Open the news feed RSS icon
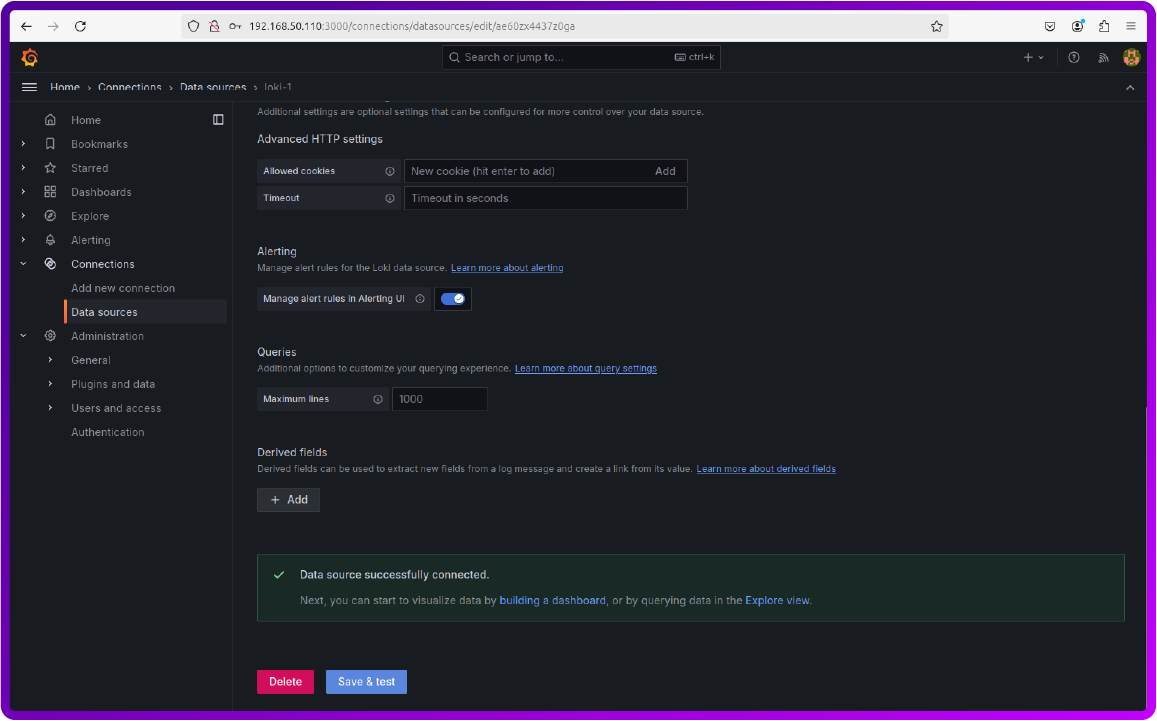The height and width of the screenshot is (721, 1157). (x=1103, y=58)
